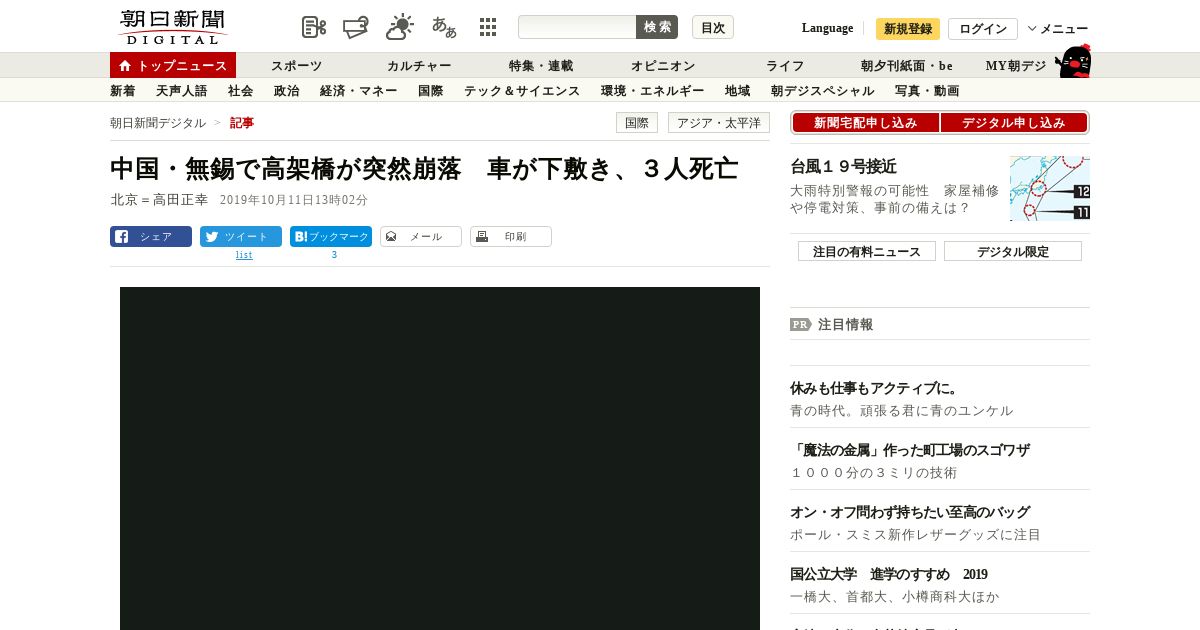Viewport: 1200px width, 630px height.
Task: Select the 朝夕刊紙面・be tab
Action: click(907, 66)
